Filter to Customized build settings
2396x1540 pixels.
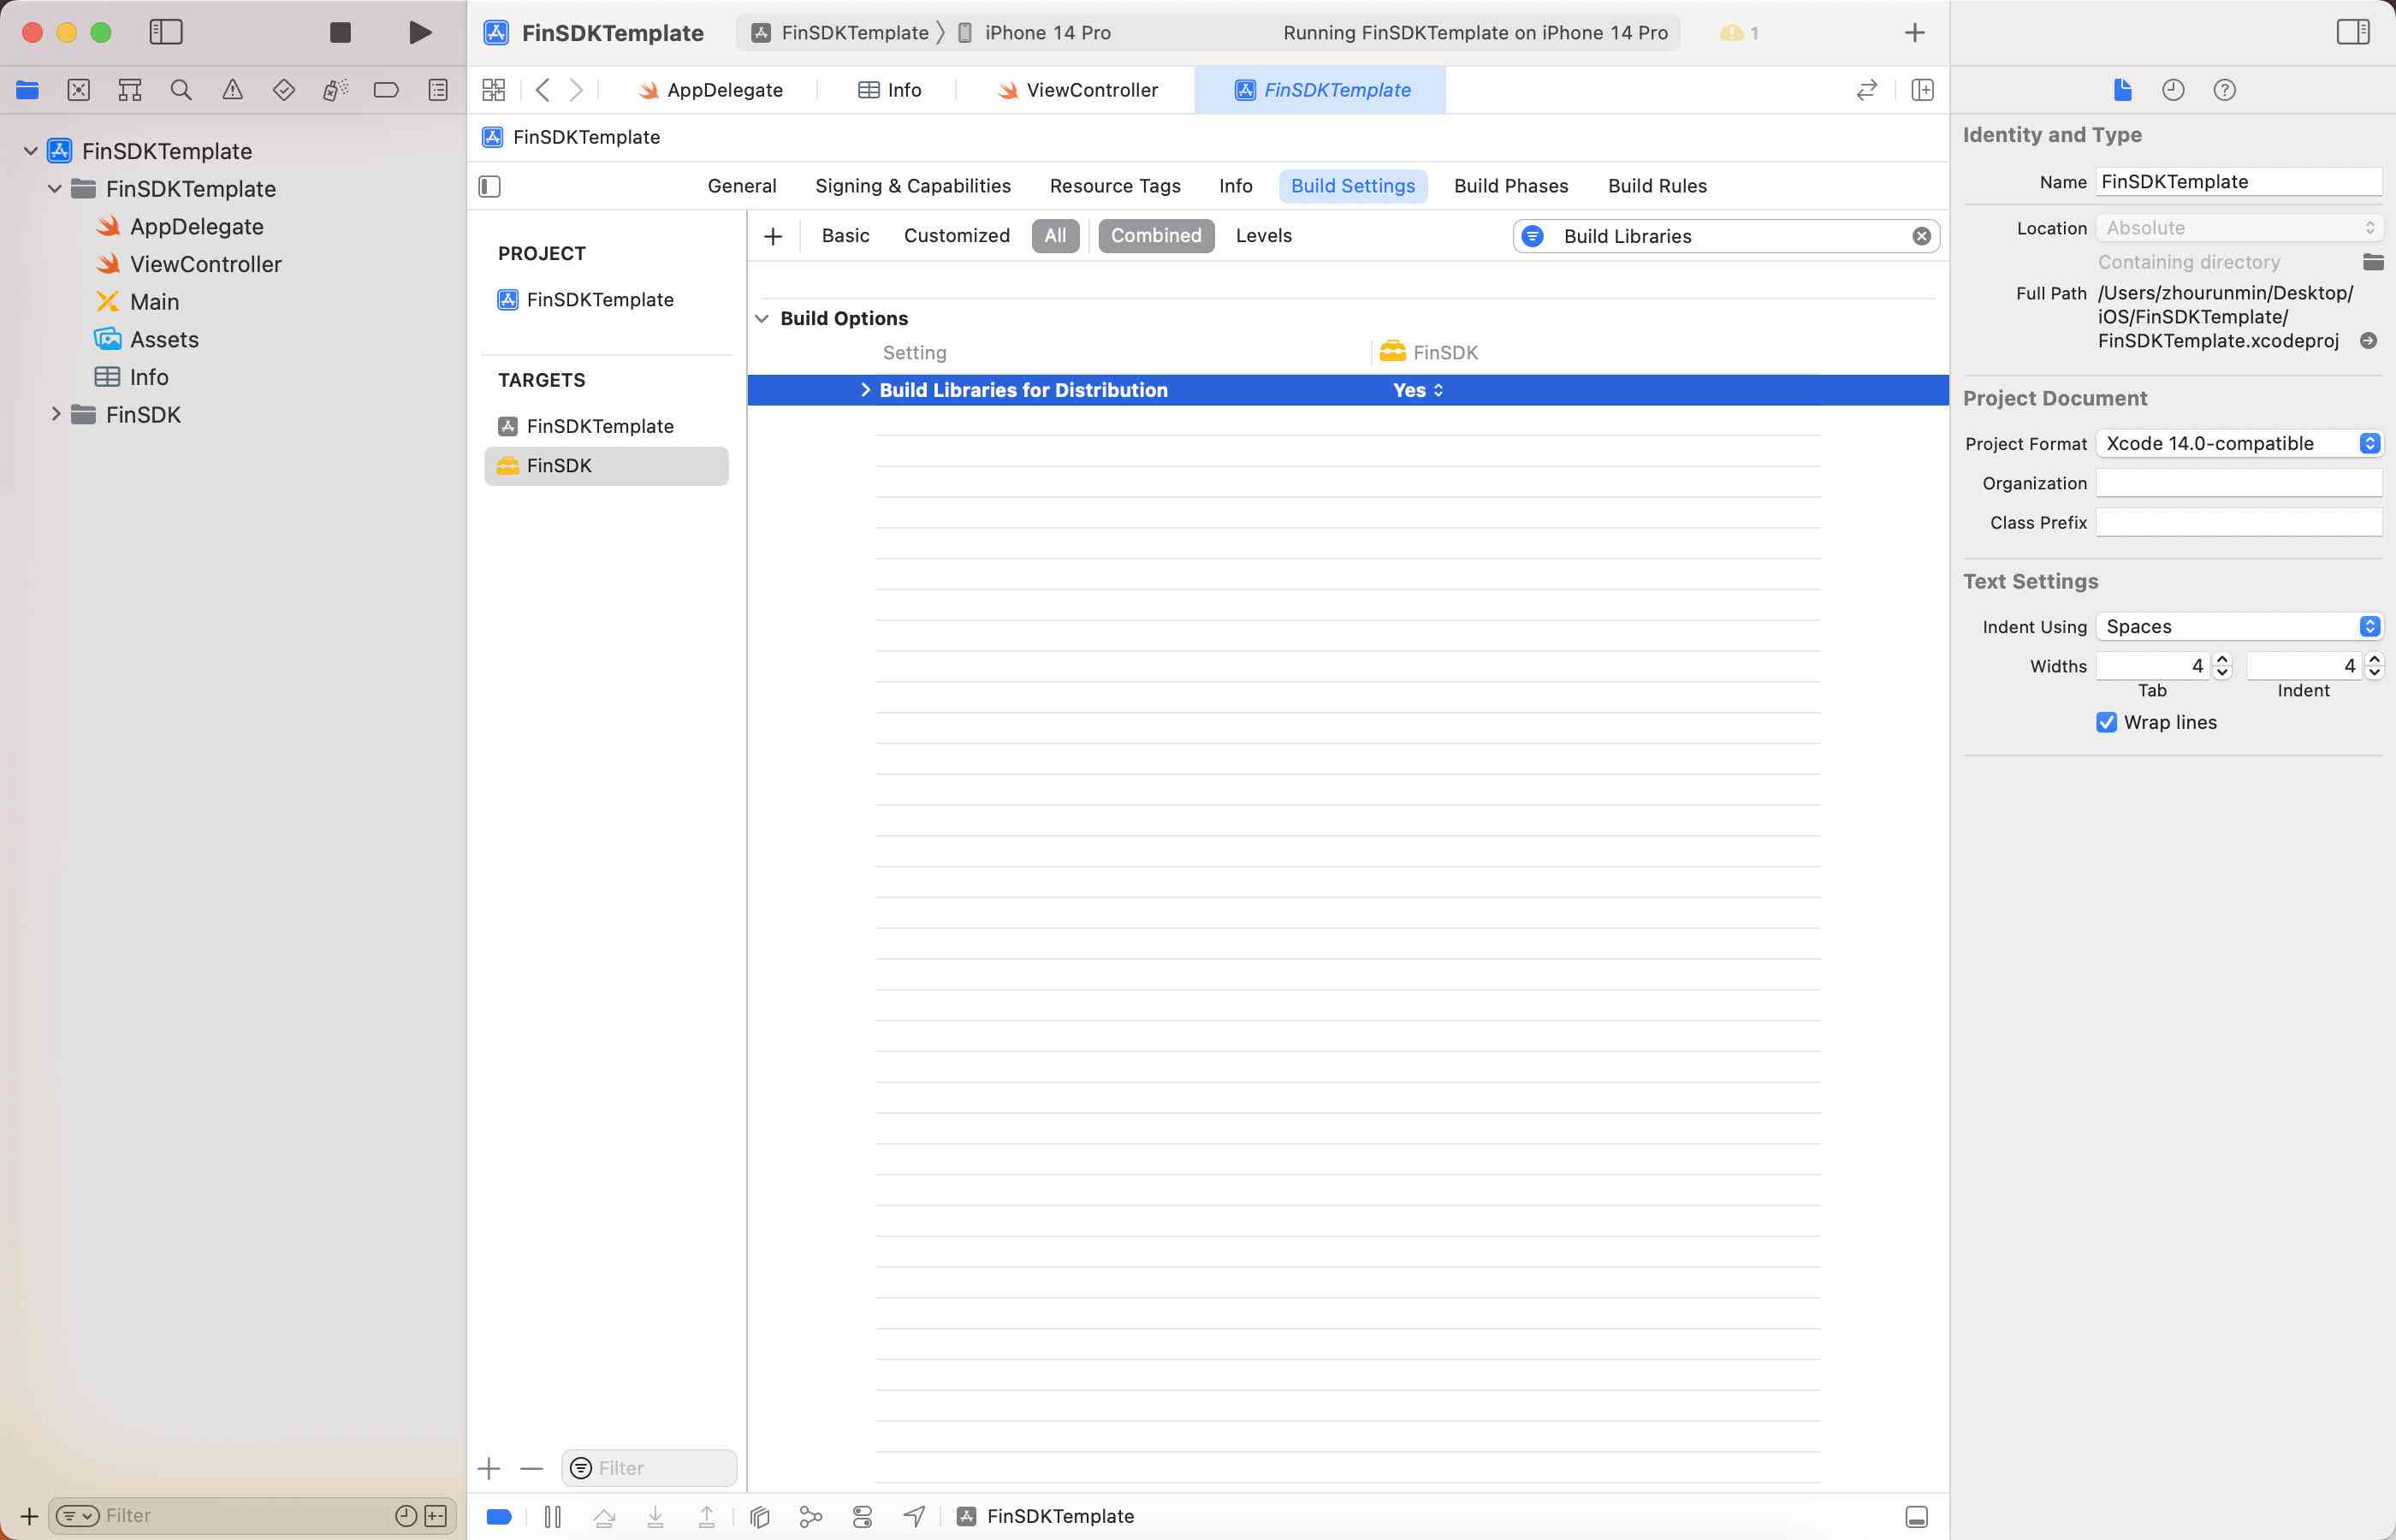point(957,236)
